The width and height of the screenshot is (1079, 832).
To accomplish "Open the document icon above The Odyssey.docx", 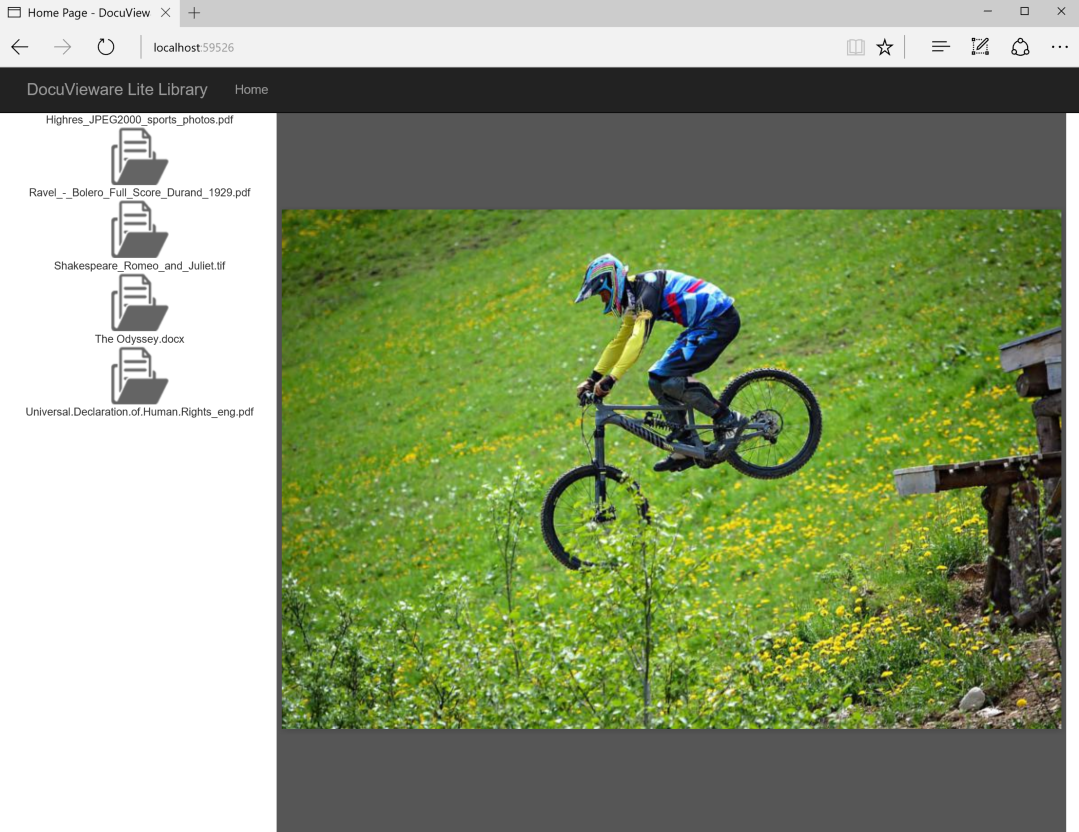I will coord(140,303).
